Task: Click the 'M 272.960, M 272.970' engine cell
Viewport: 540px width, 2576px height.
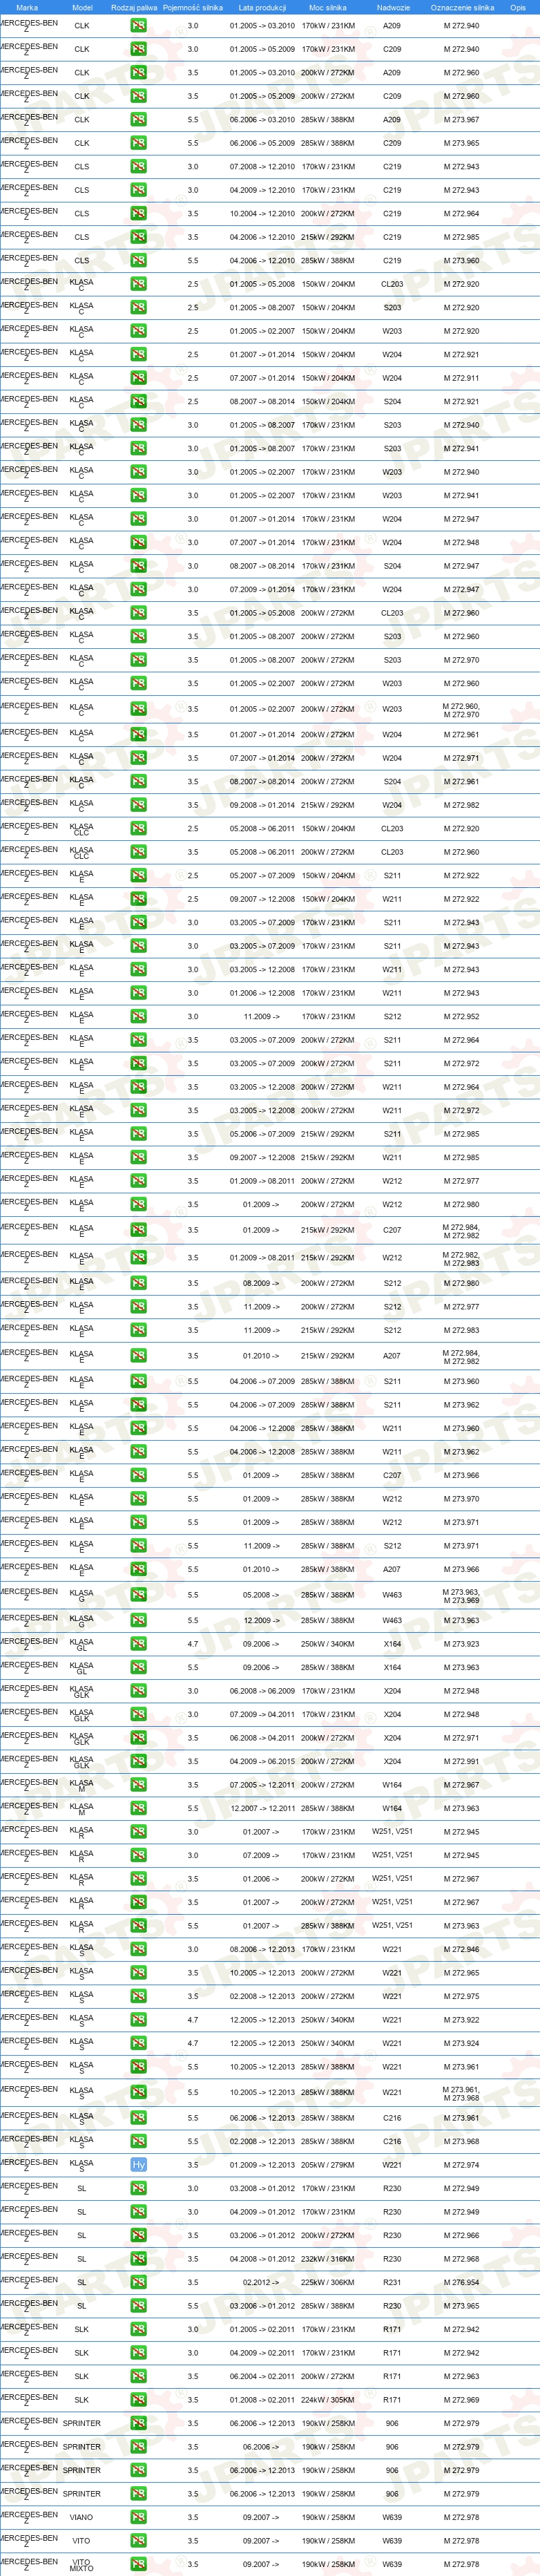Action: (x=462, y=710)
